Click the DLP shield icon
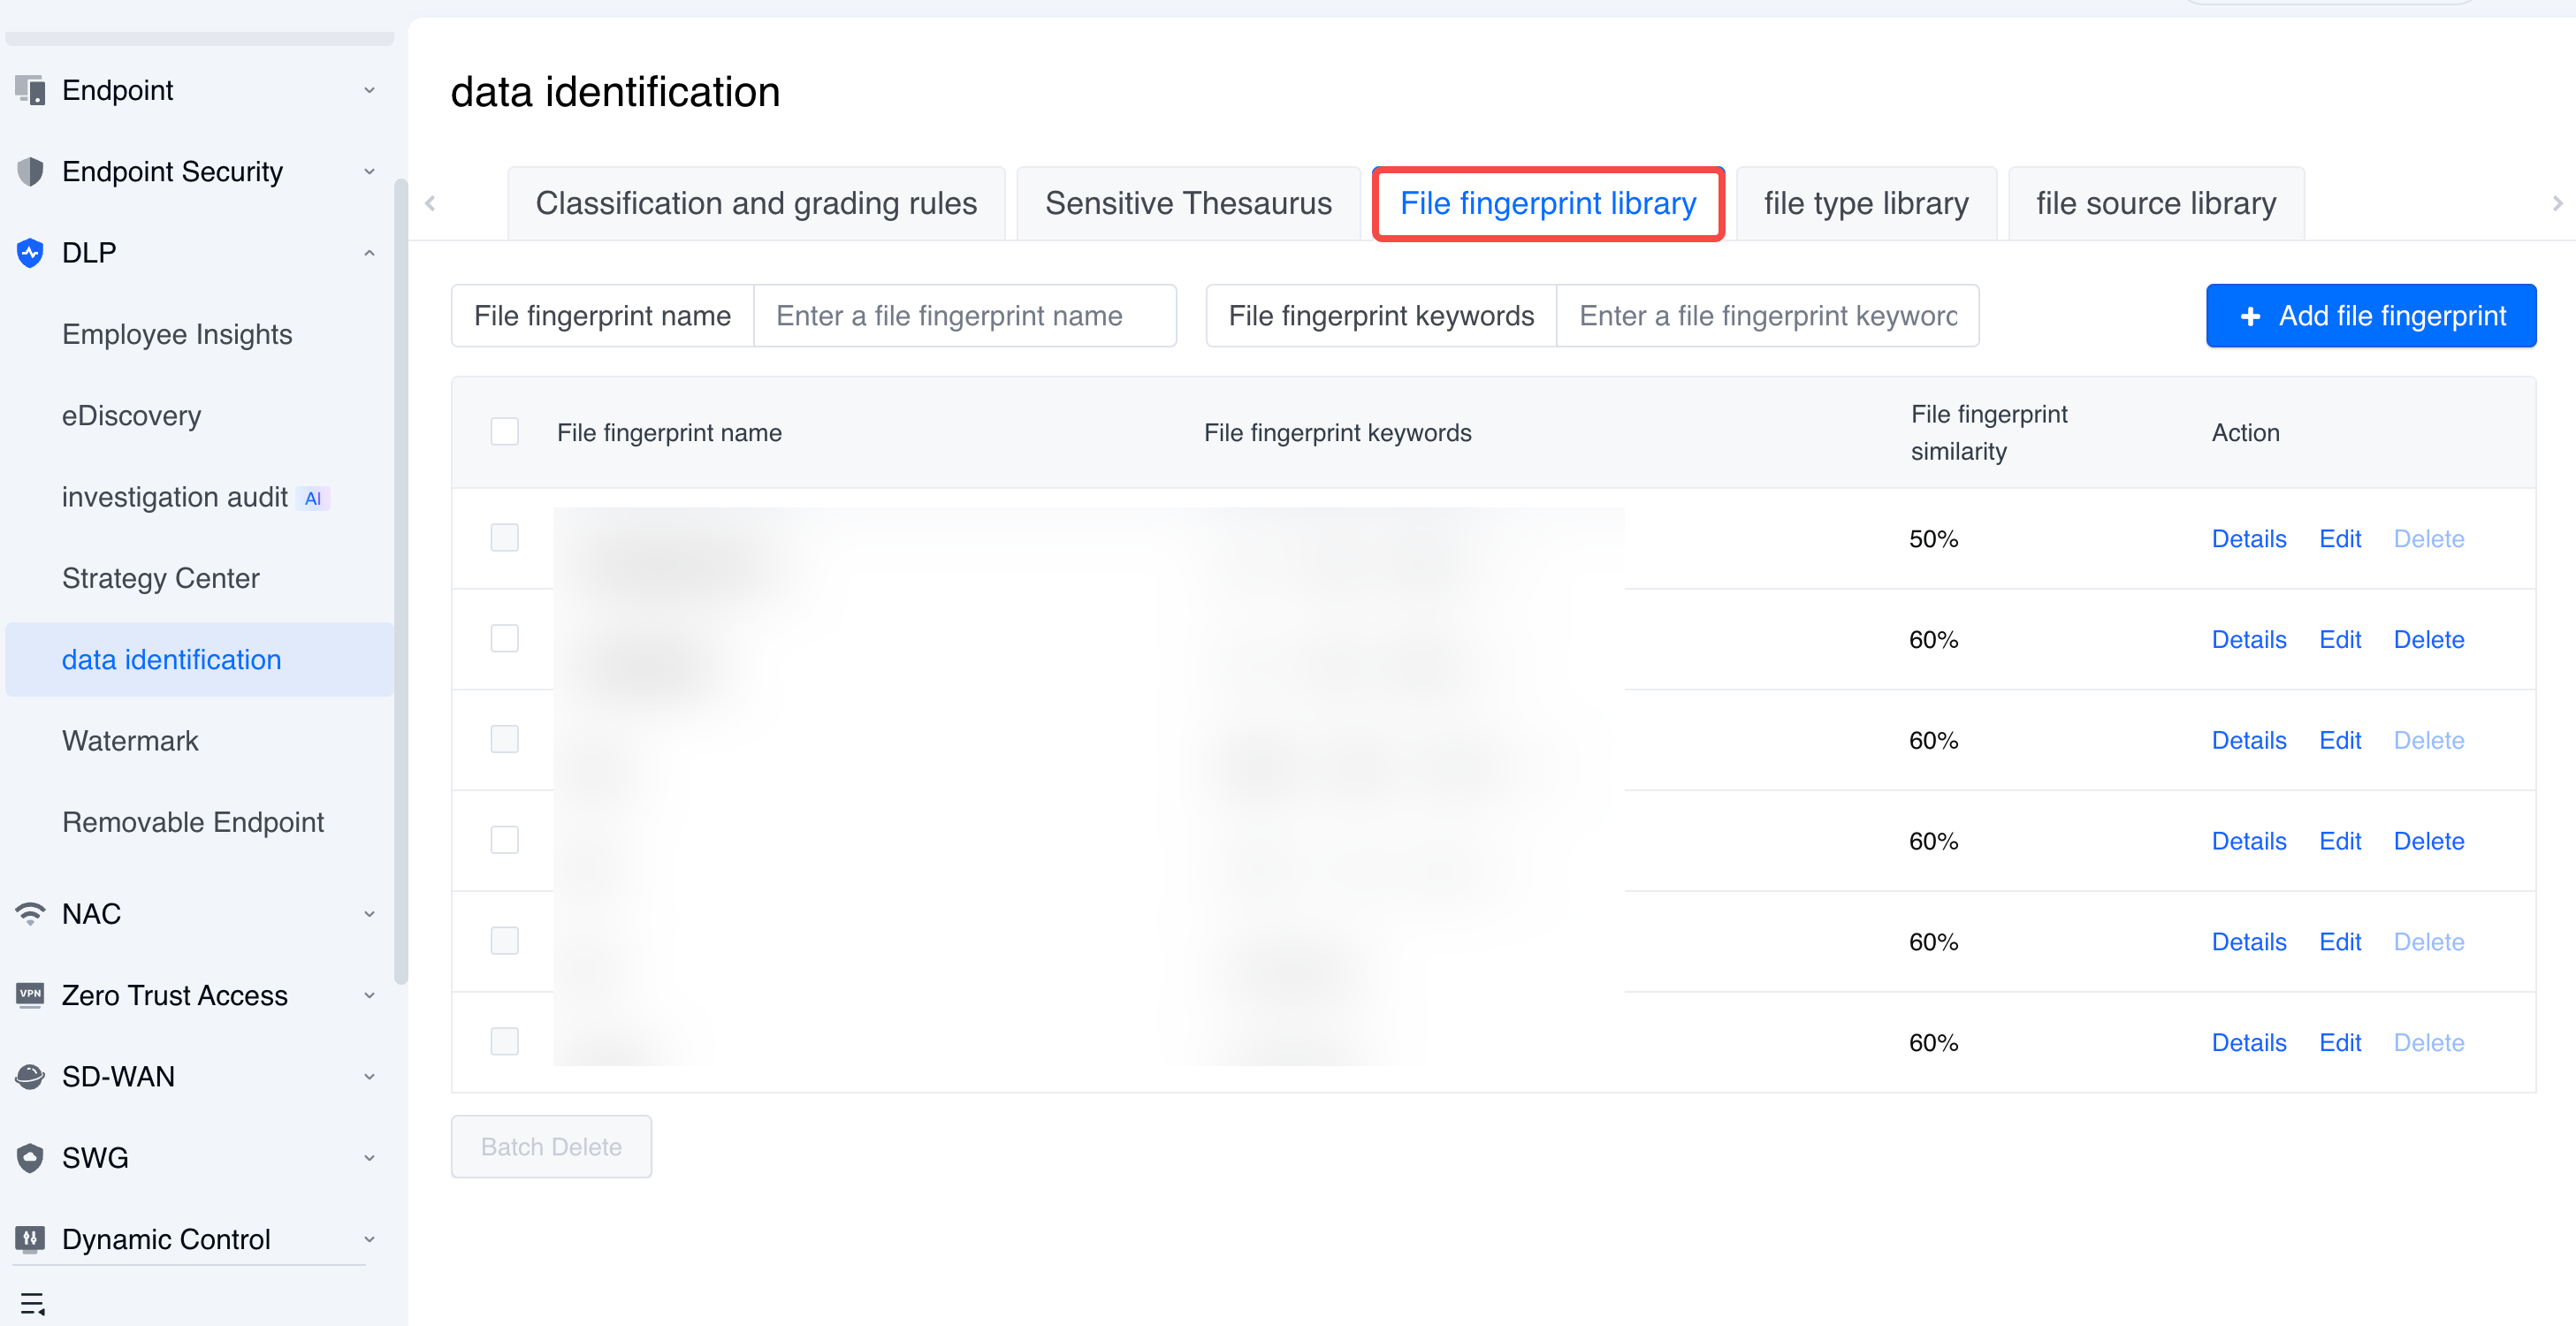This screenshot has width=2576, height=1326. (x=30, y=253)
